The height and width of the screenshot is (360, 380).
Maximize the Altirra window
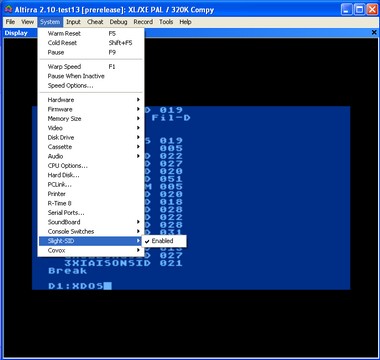pyautogui.click(x=360, y=9)
